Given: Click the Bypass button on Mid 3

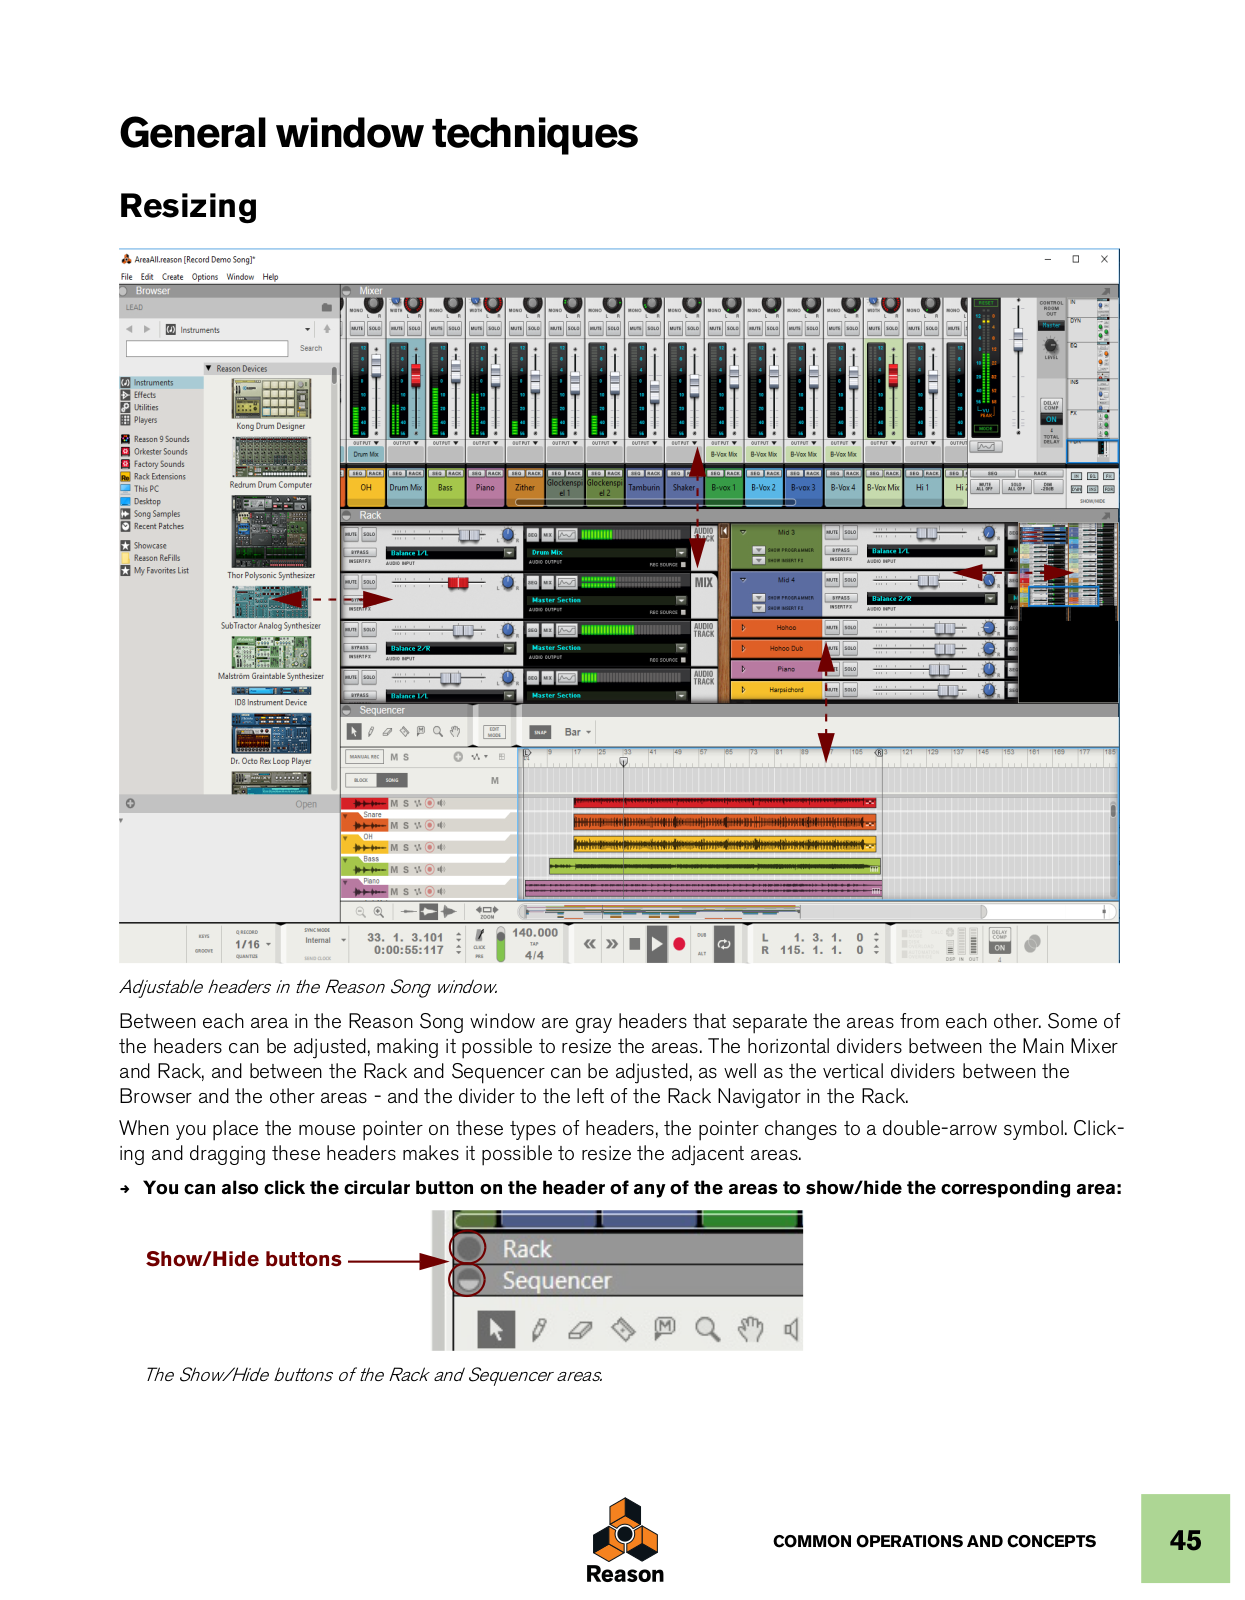Looking at the screenshot, I should tap(841, 550).
